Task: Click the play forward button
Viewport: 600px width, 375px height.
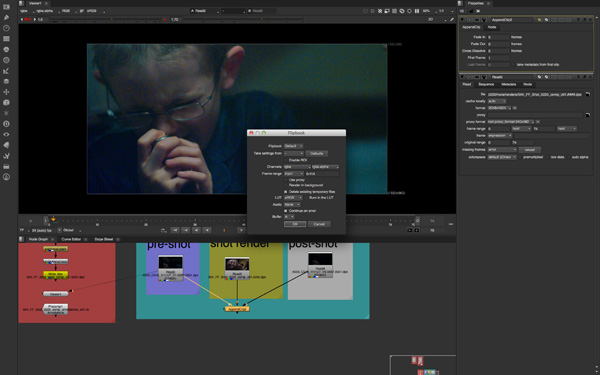Action: click(241, 230)
